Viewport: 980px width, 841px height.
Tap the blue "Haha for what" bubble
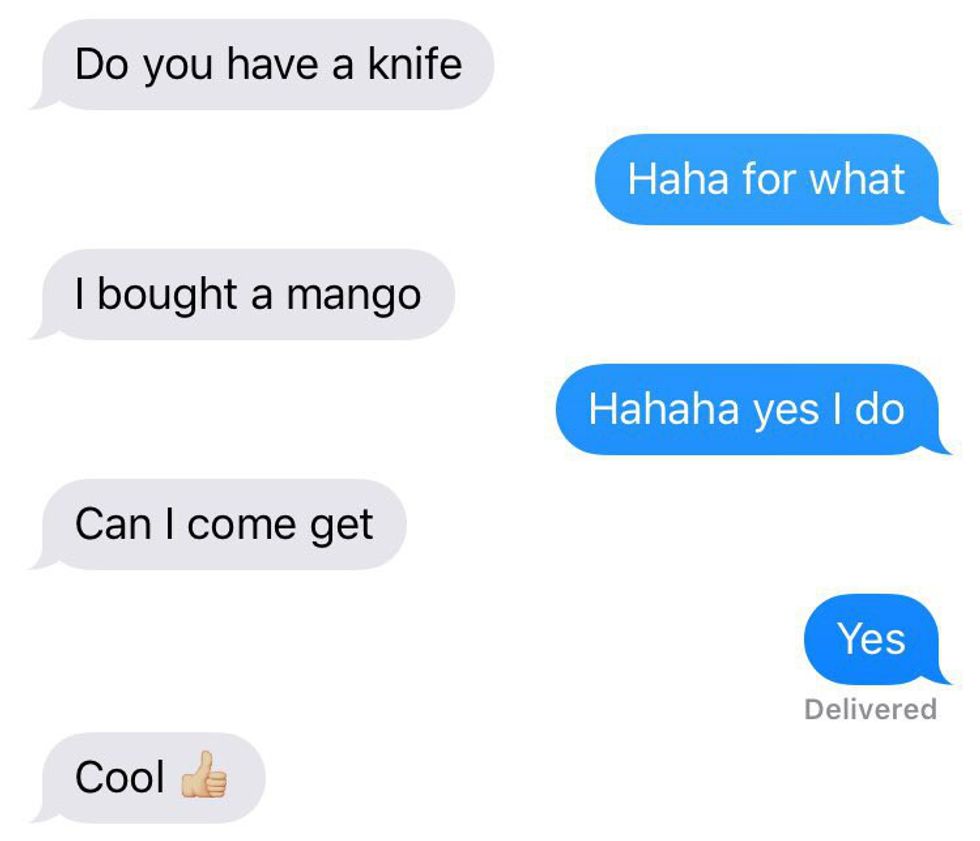click(x=772, y=179)
